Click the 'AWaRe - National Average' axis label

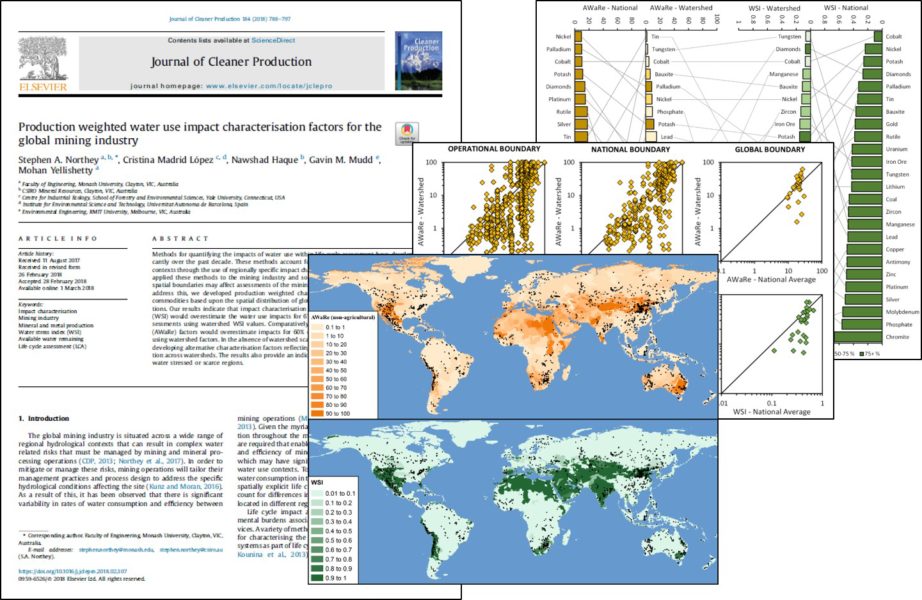tap(771, 279)
